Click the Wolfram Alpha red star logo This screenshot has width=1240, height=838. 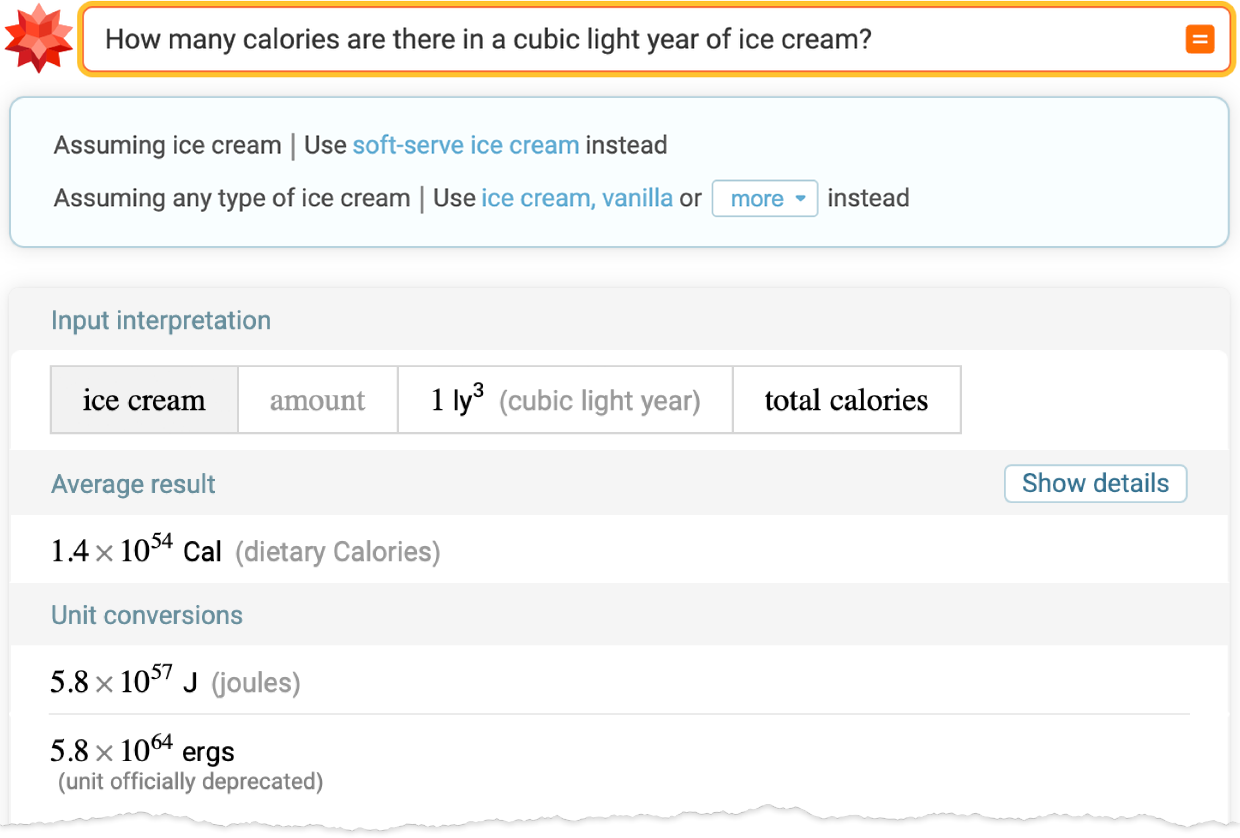[38, 39]
